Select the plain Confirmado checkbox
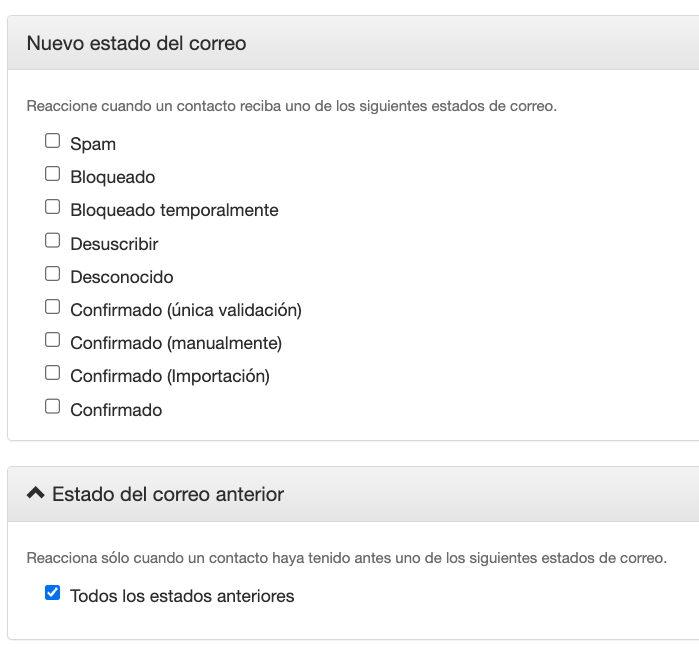Image resolution: width=699 pixels, height=663 pixels. coord(53,406)
